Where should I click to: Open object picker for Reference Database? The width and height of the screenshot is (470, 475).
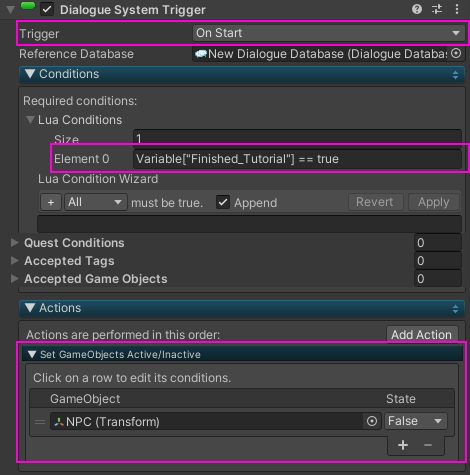(x=456, y=53)
